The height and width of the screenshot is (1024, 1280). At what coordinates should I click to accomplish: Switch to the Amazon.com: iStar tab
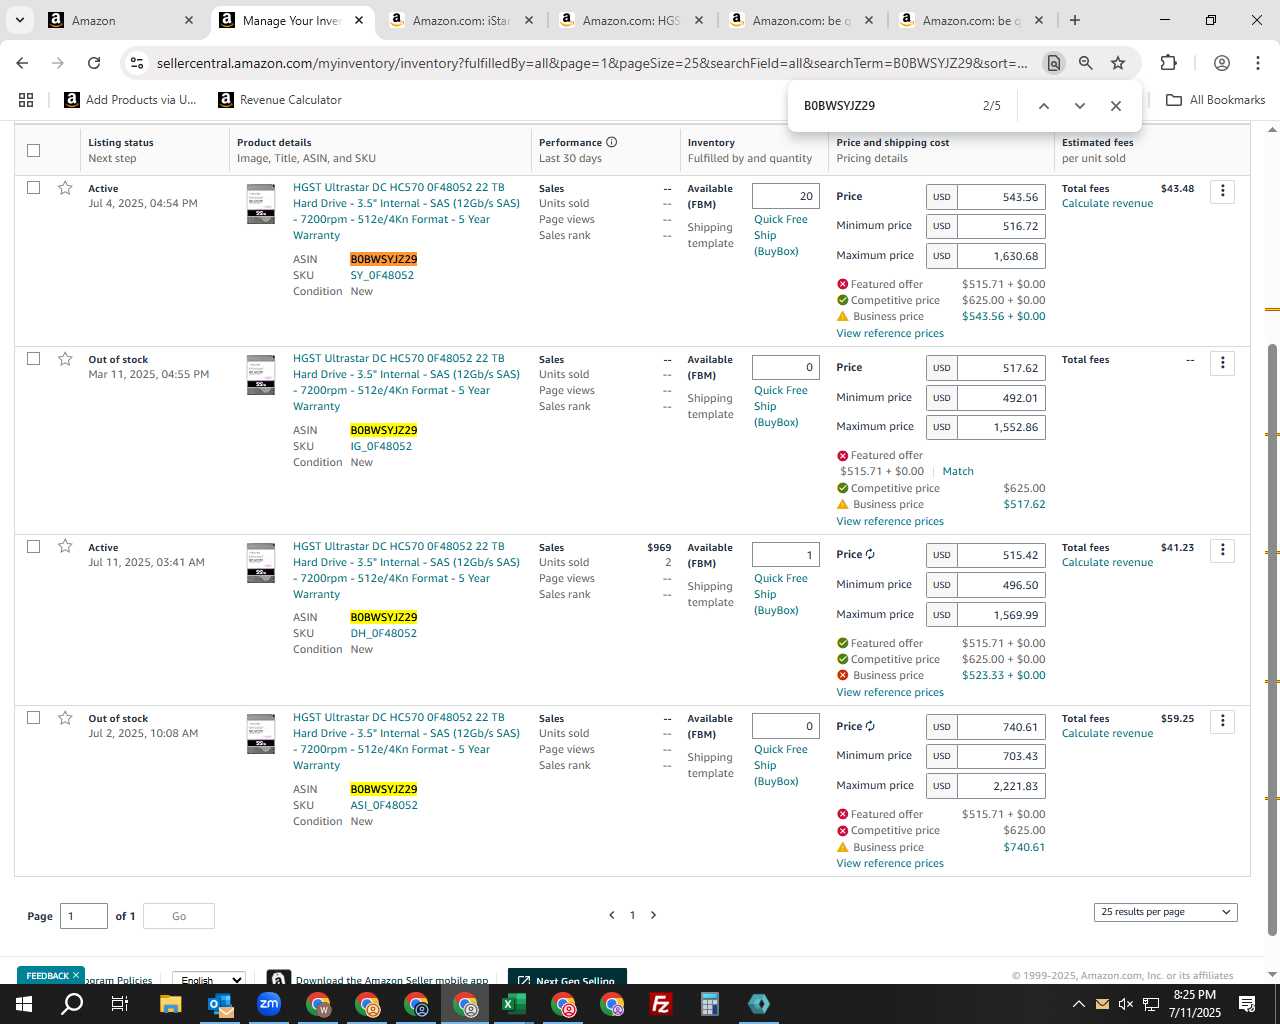(x=462, y=20)
